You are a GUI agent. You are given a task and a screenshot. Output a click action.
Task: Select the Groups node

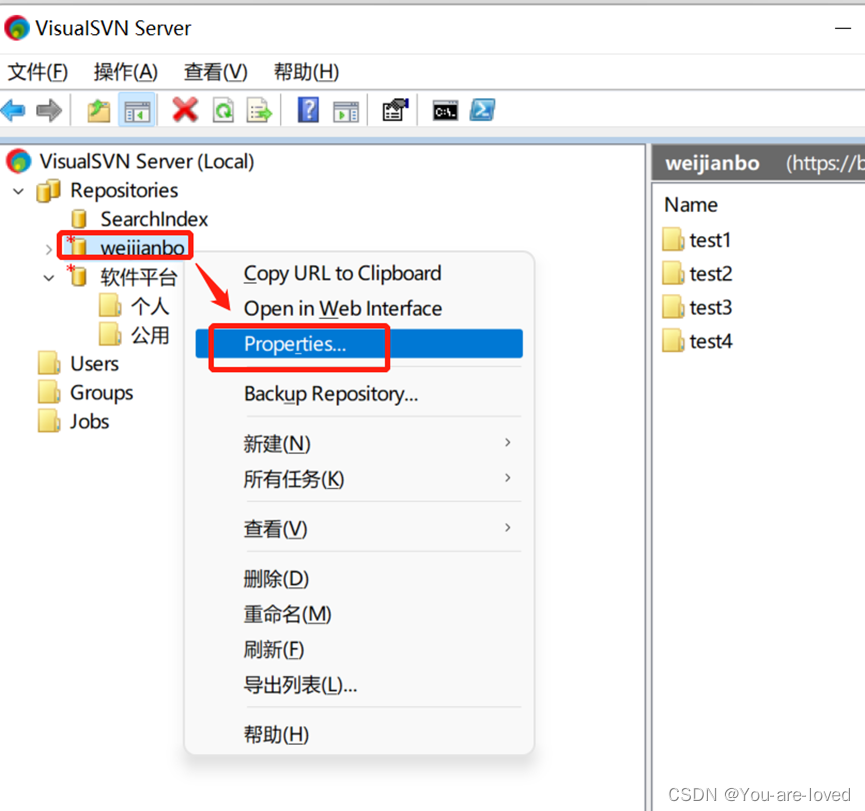pos(102,393)
